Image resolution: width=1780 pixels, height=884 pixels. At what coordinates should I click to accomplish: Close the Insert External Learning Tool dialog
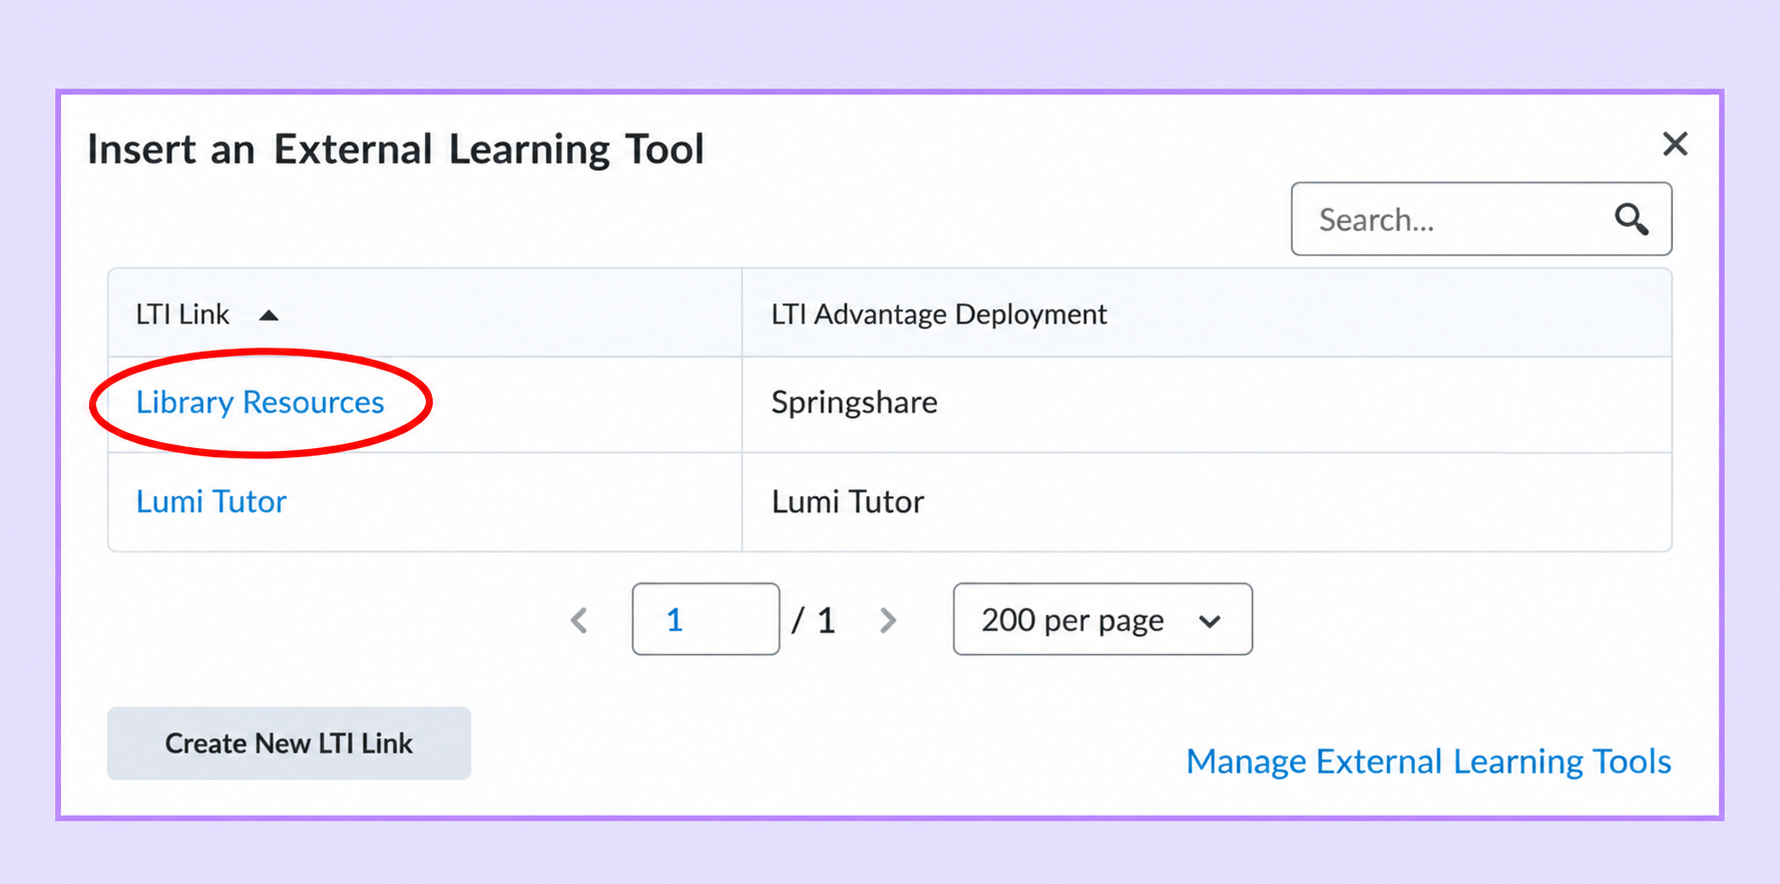(x=1675, y=144)
